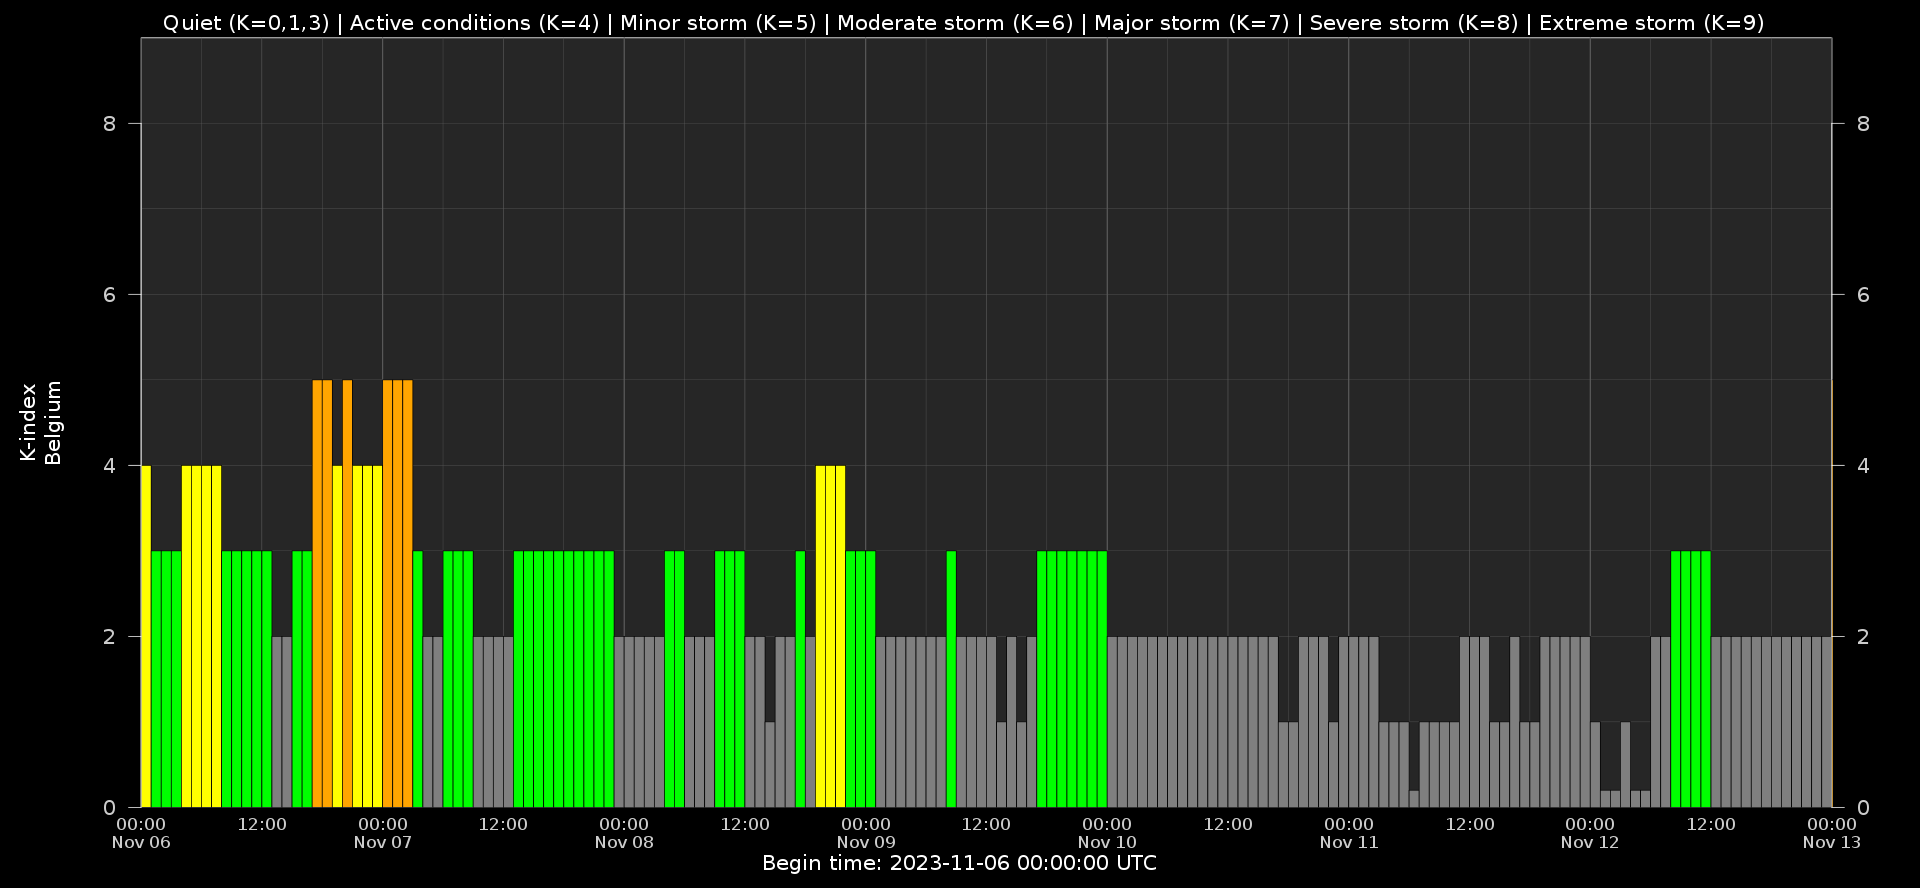Click the 'Nov 09' date label

pyautogui.click(x=866, y=842)
